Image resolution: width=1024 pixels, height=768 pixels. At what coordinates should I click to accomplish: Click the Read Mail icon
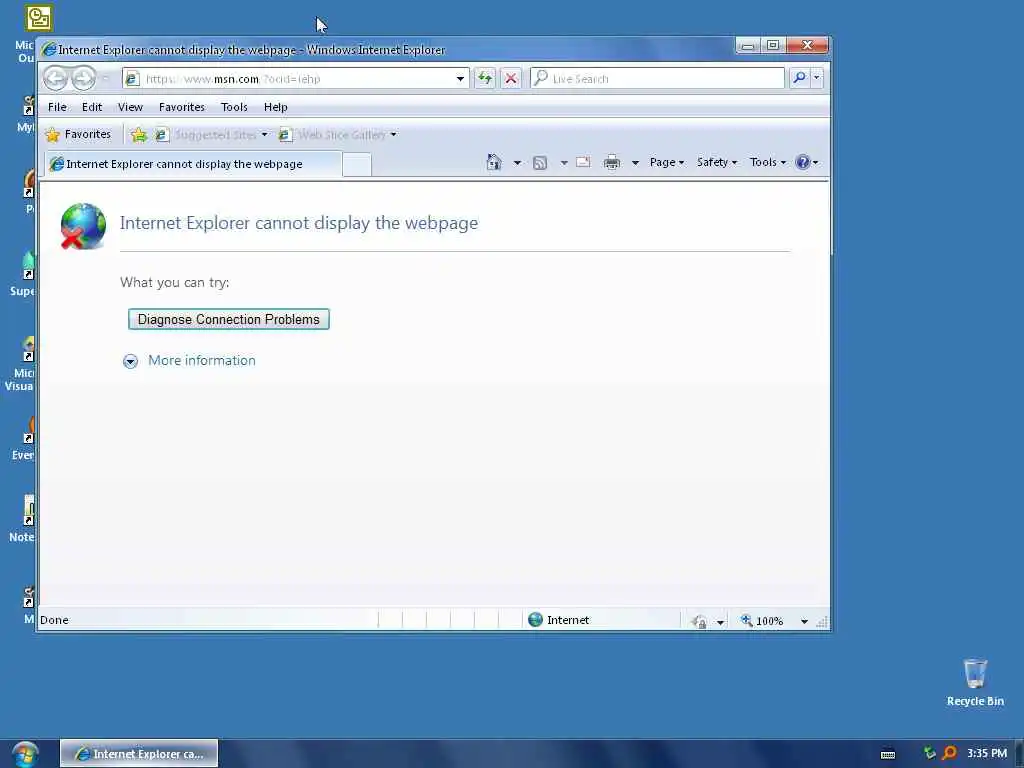(x=583, y=162)
